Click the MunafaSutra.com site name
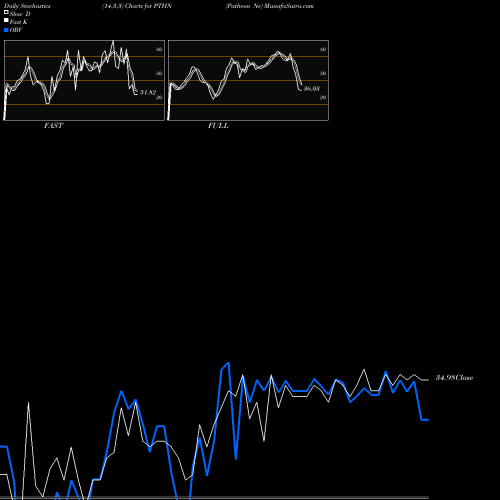The image size is (500, 500). pos(289,6)
